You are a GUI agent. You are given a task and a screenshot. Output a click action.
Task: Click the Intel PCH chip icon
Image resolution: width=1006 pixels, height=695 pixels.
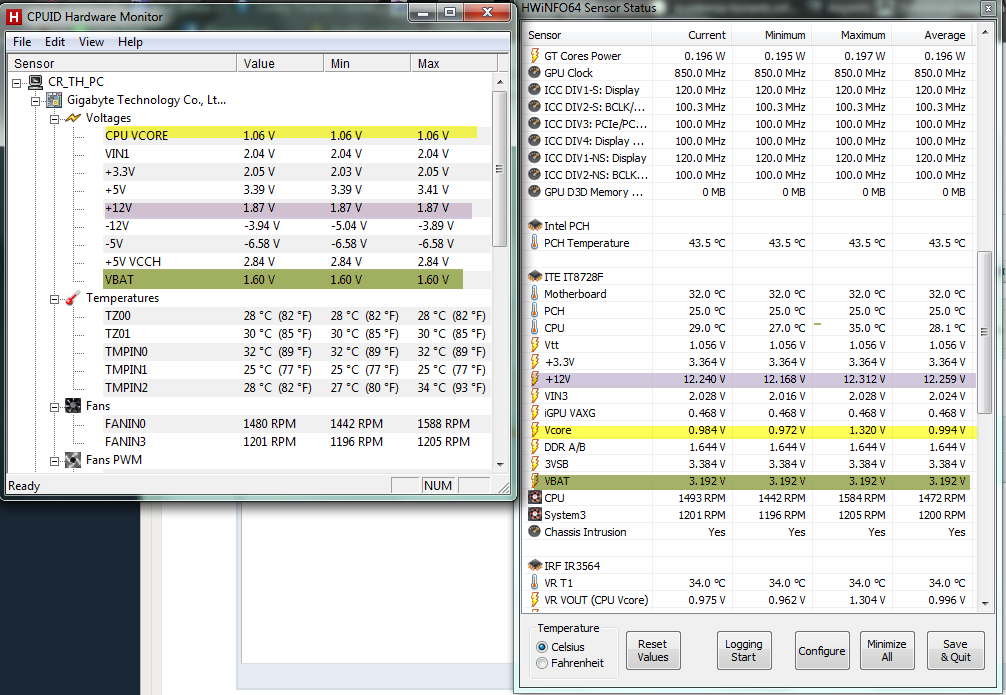[x=534, y=225]
